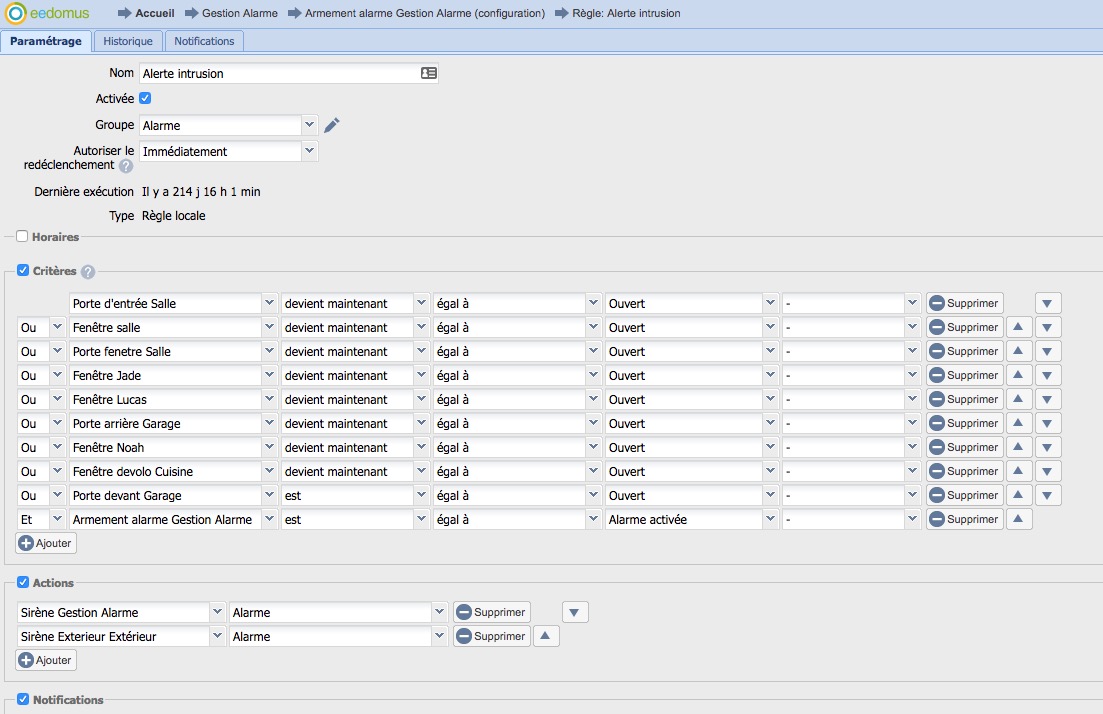Image resolution: width=1103 pixels, height=714 pixels.
Task: Toggle the Notifications section checkbox
Action: pyautogui.click(x=23, y=699)
